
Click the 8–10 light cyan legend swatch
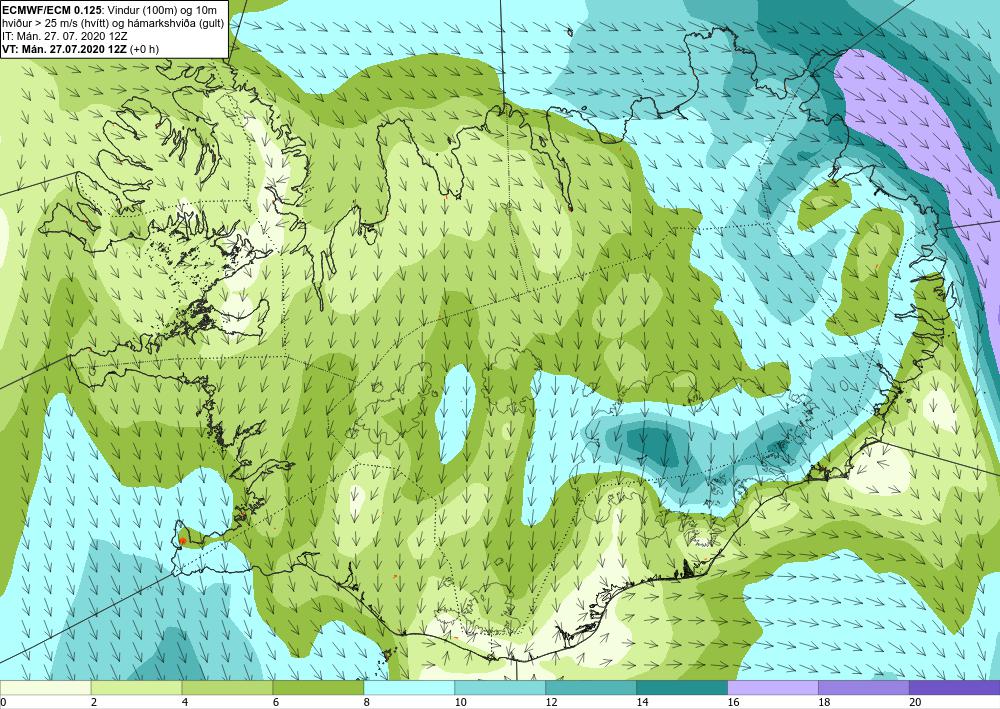(409, 688)
